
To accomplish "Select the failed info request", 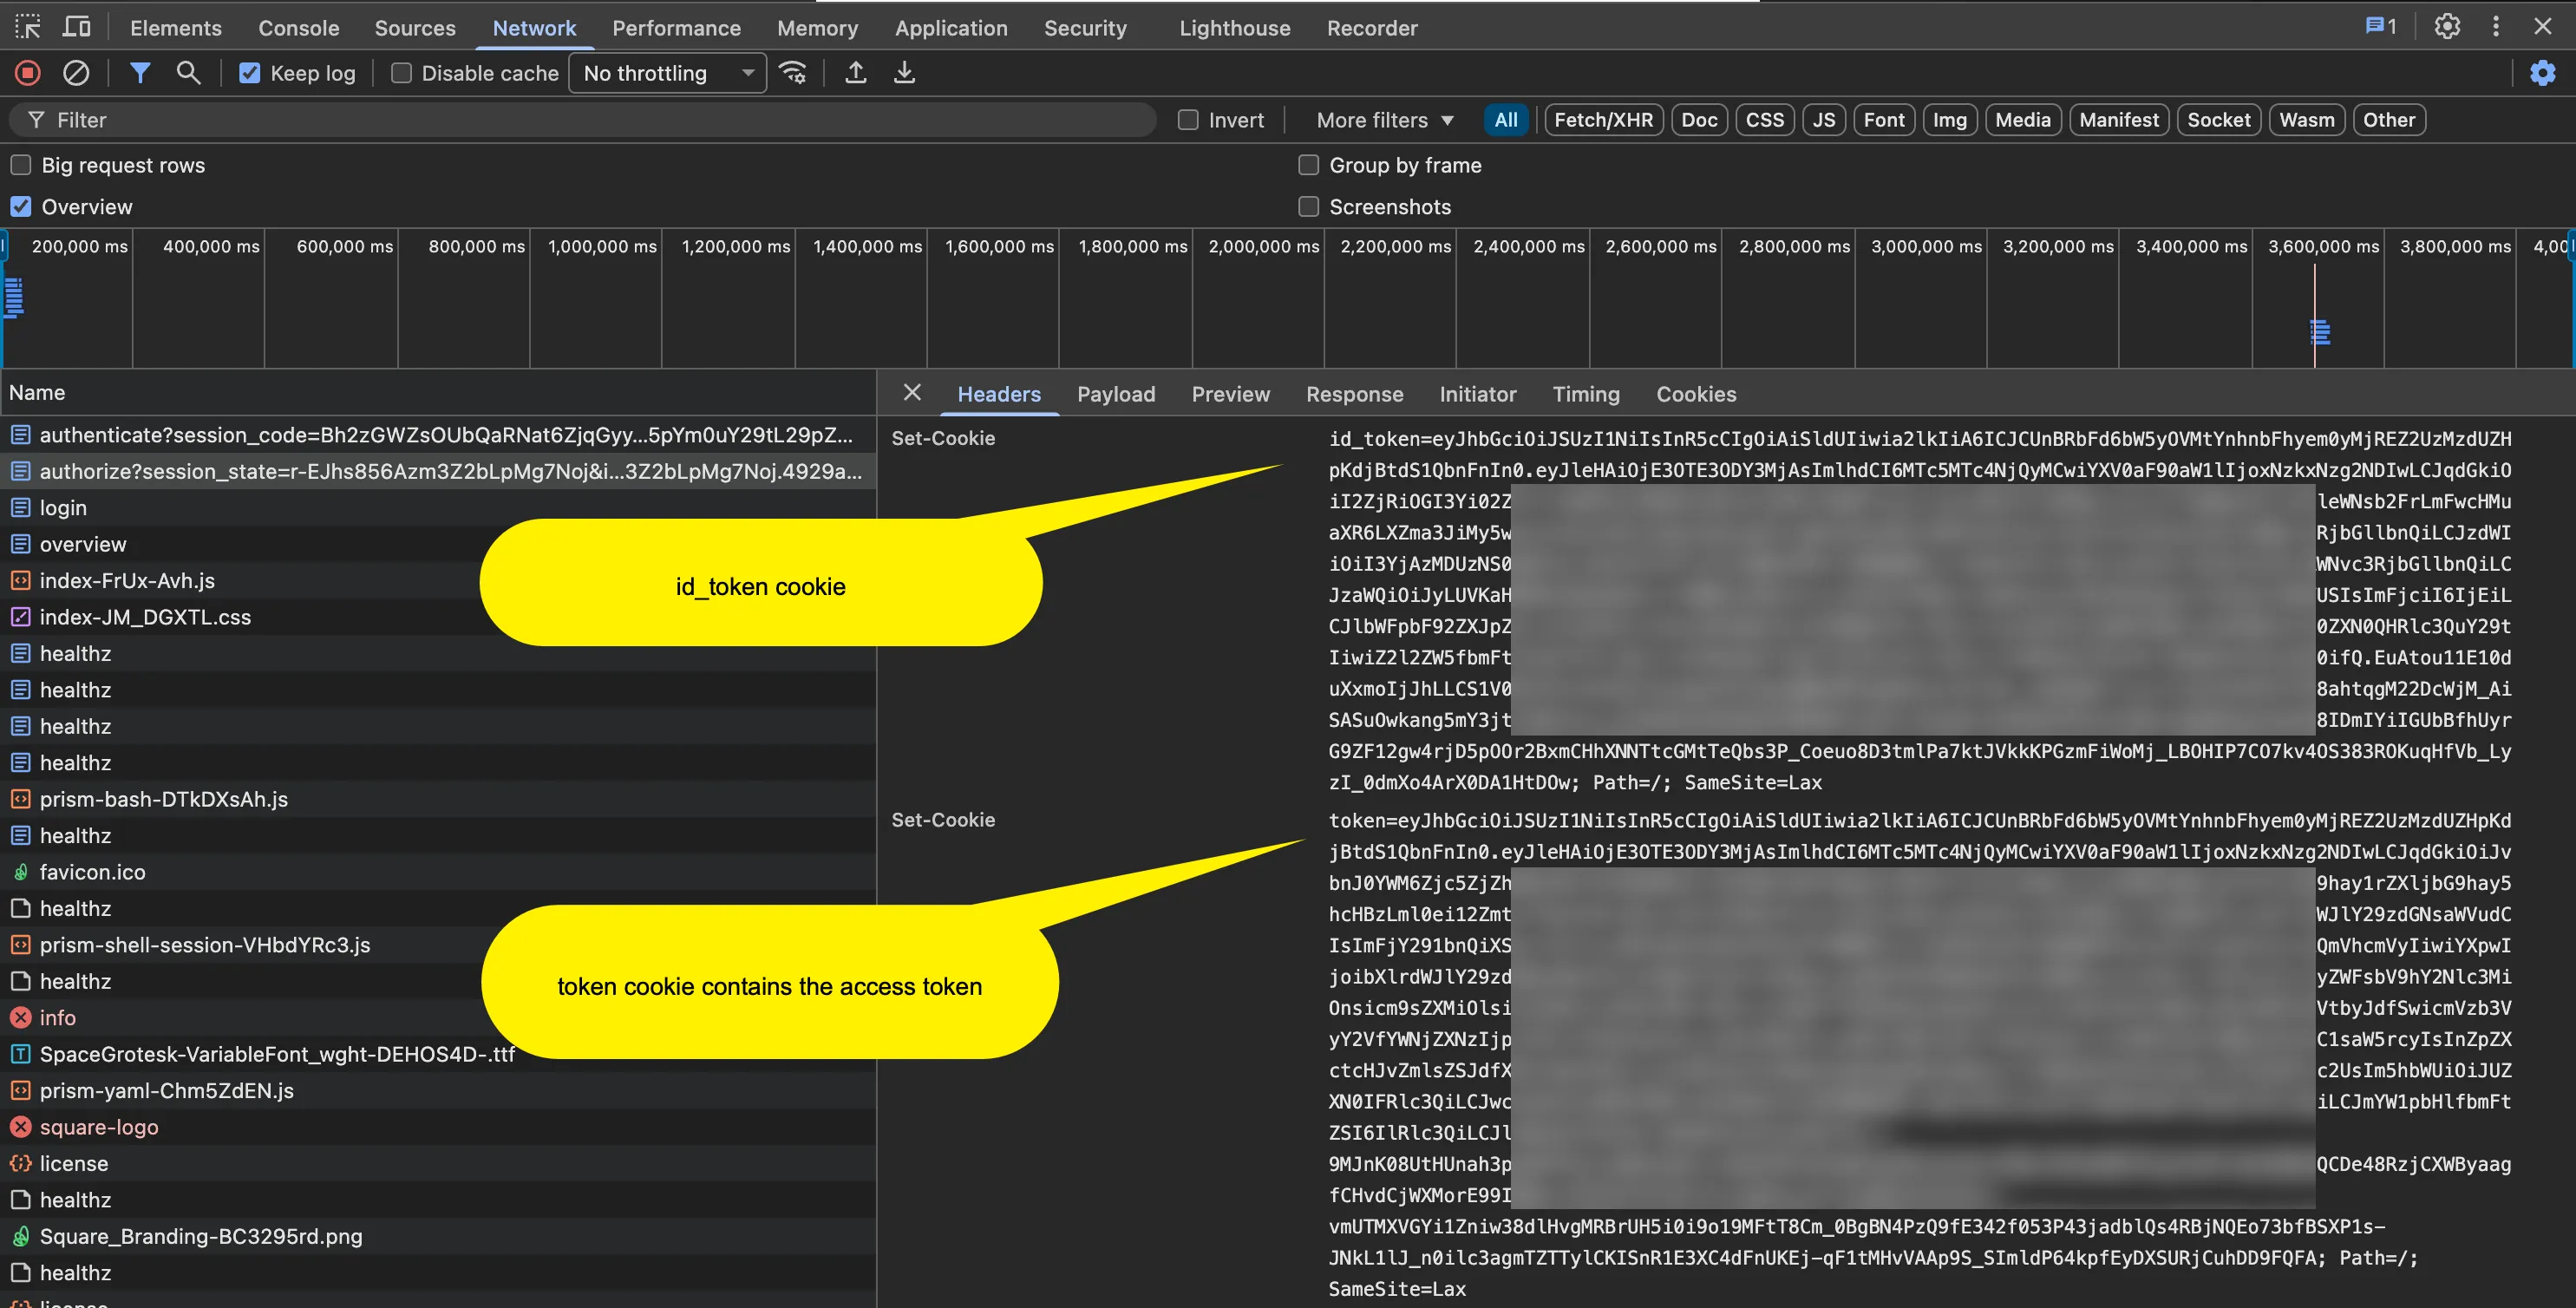I will tap(438, 1017).
